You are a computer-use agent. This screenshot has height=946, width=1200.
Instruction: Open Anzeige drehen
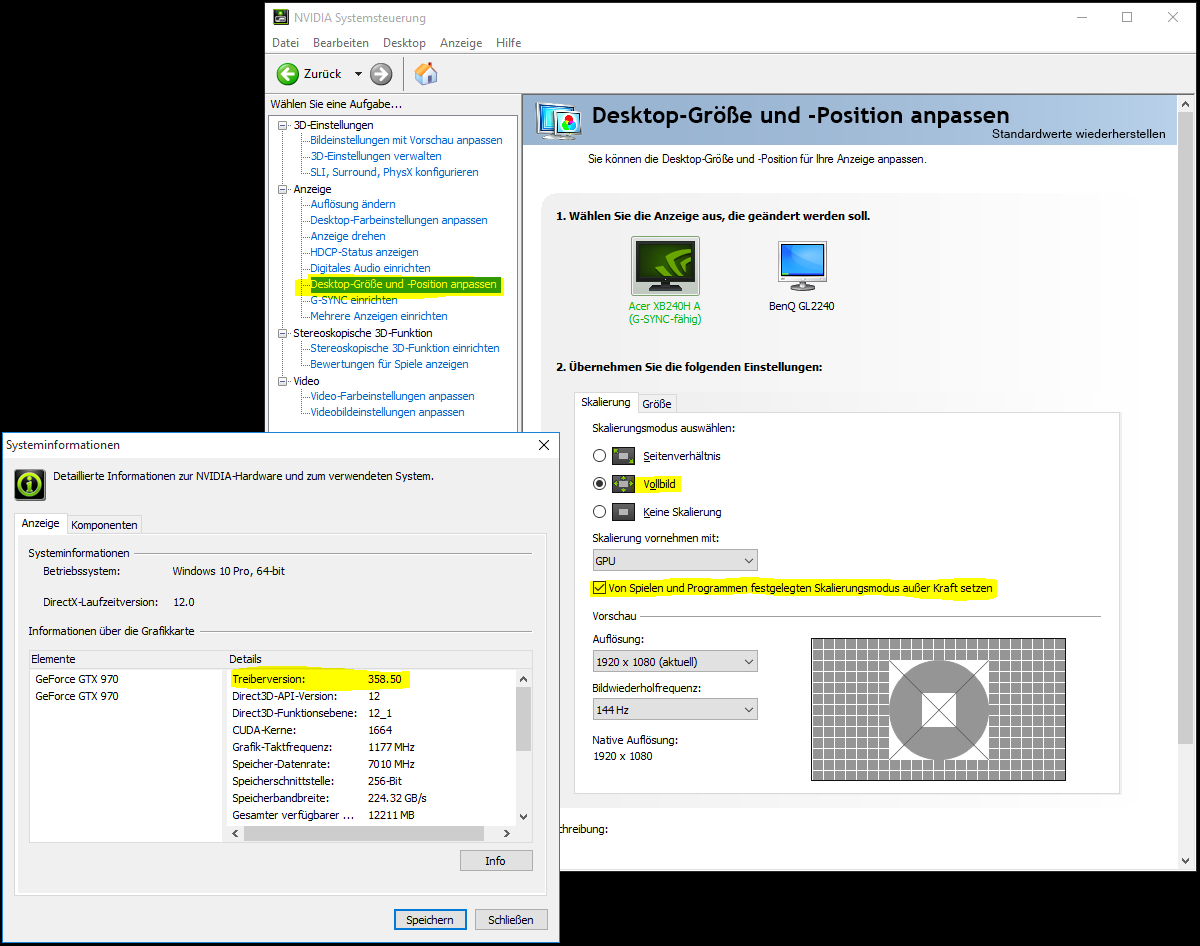point(348,236)
